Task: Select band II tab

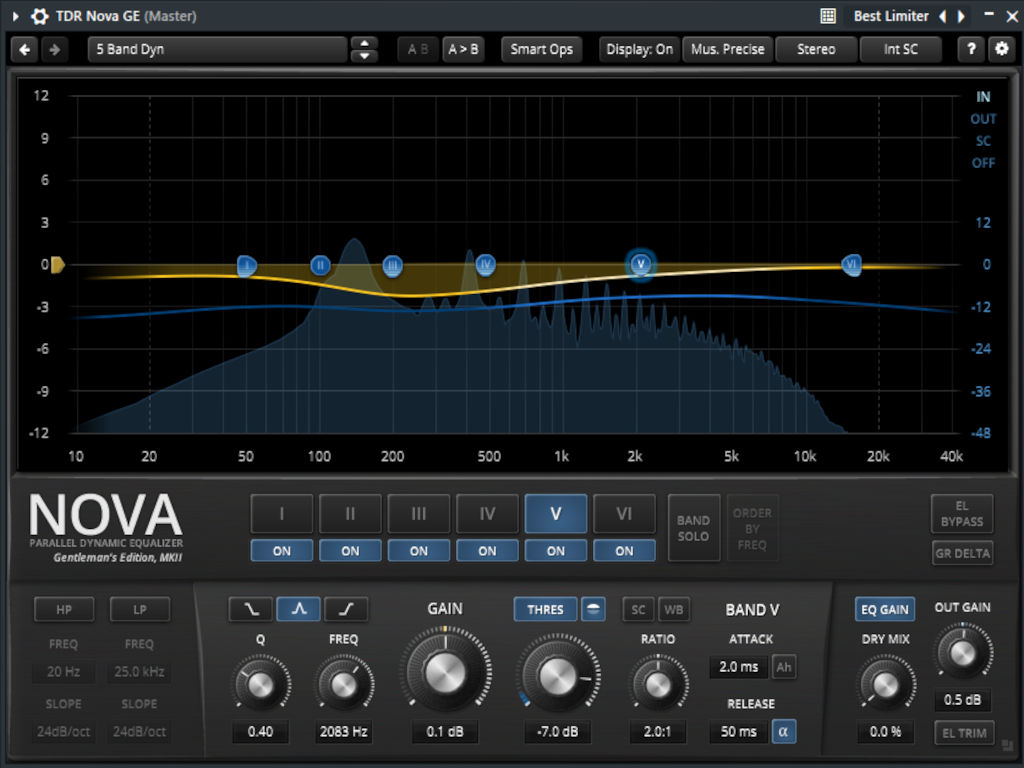Action: tap(350, 514)
